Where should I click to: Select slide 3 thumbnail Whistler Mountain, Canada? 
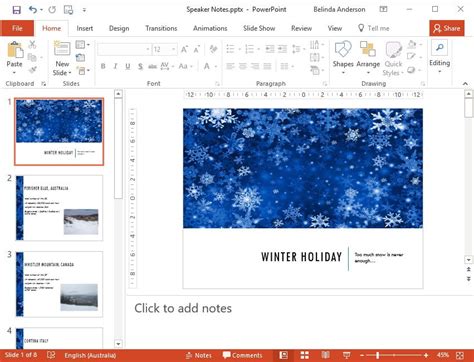pyautogui.click(x=59, y=284)
